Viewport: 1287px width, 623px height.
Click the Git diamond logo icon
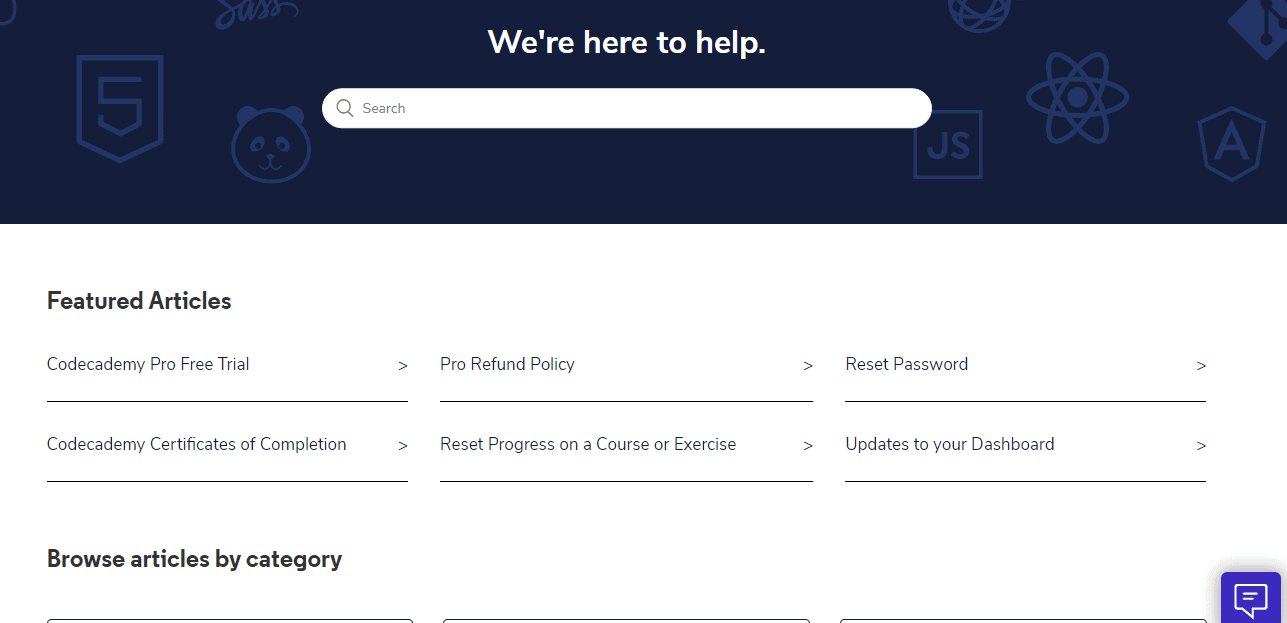1258,28
